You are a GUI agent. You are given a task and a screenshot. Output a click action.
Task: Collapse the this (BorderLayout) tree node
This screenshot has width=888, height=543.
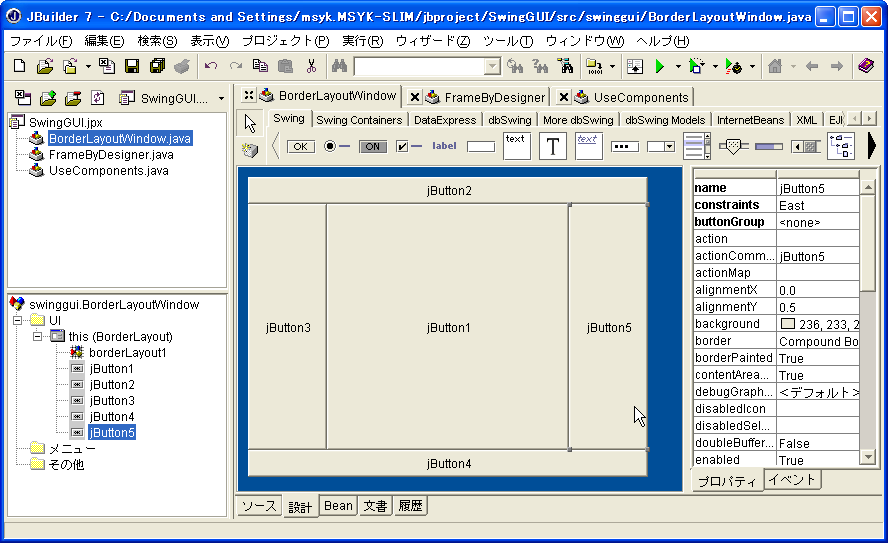coord(37,337)
